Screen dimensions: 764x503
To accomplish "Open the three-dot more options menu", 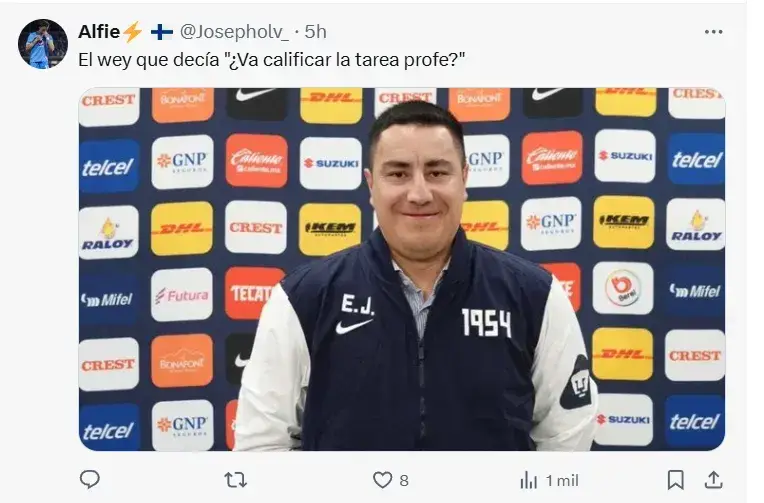I will tap(713, 32).
